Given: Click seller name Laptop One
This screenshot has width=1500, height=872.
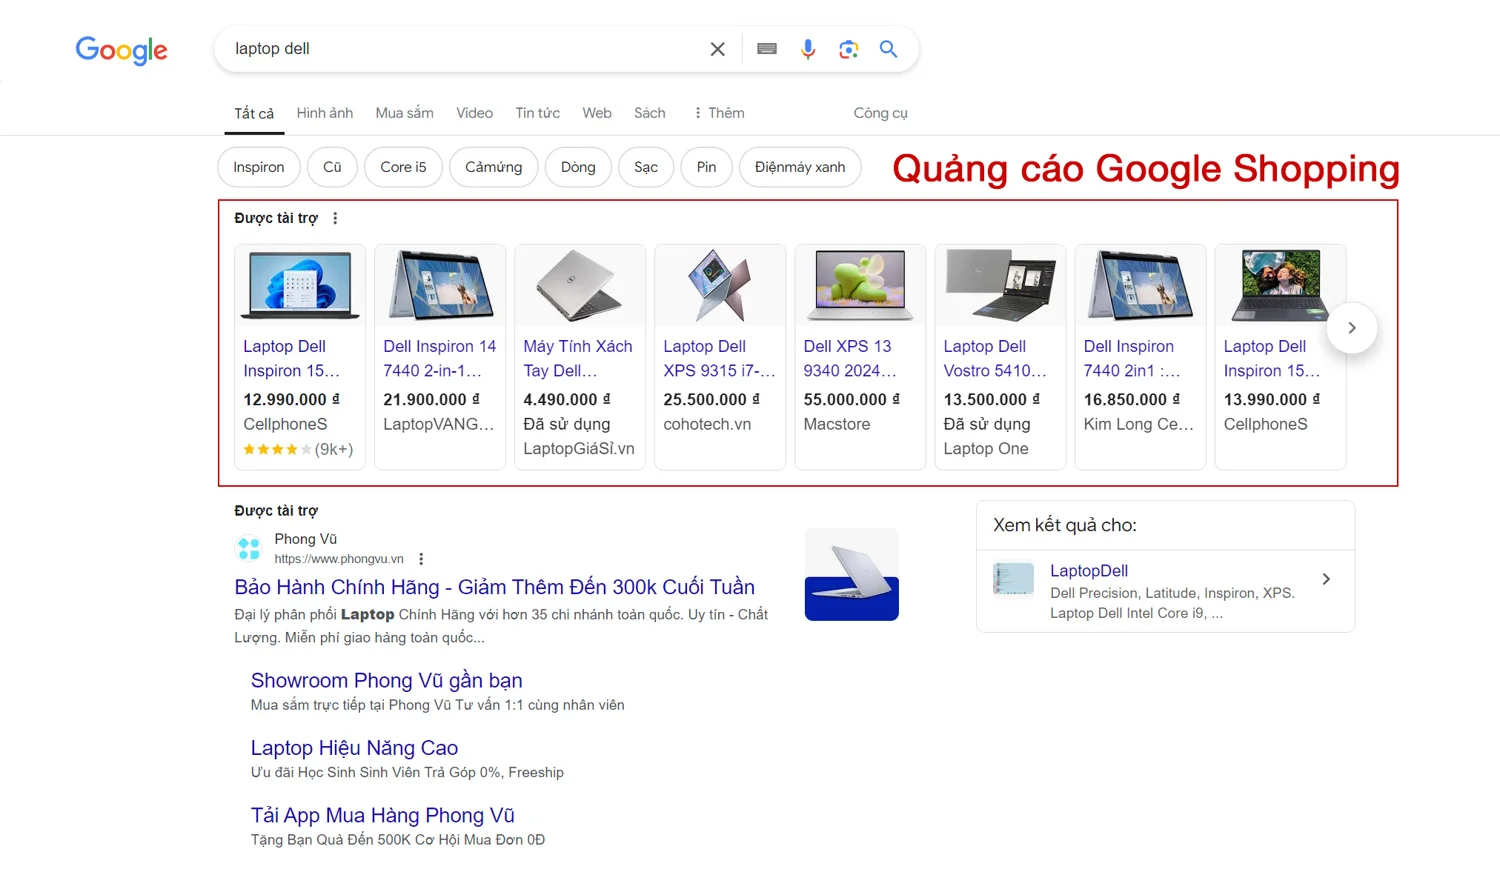Looking at the screenshot, I should tap(986, 449).
